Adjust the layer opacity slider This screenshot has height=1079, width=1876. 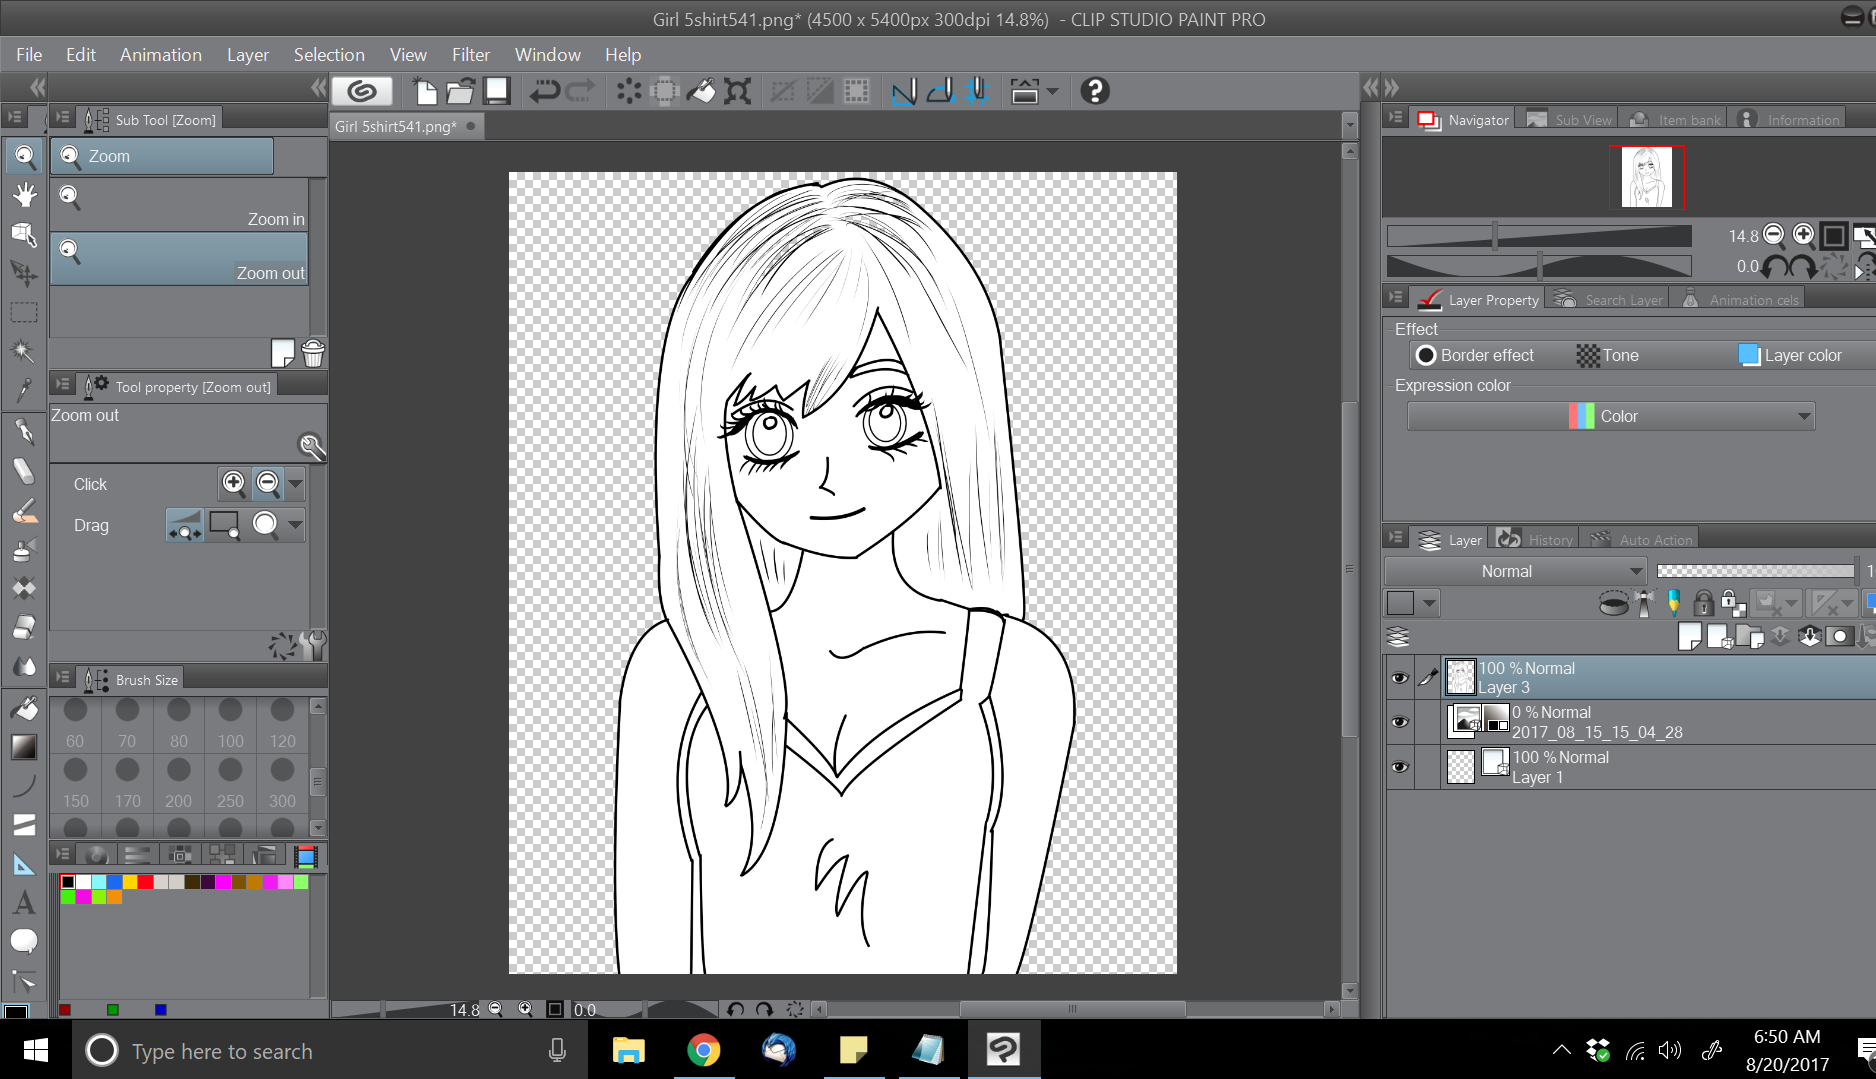pos(1755,571)
